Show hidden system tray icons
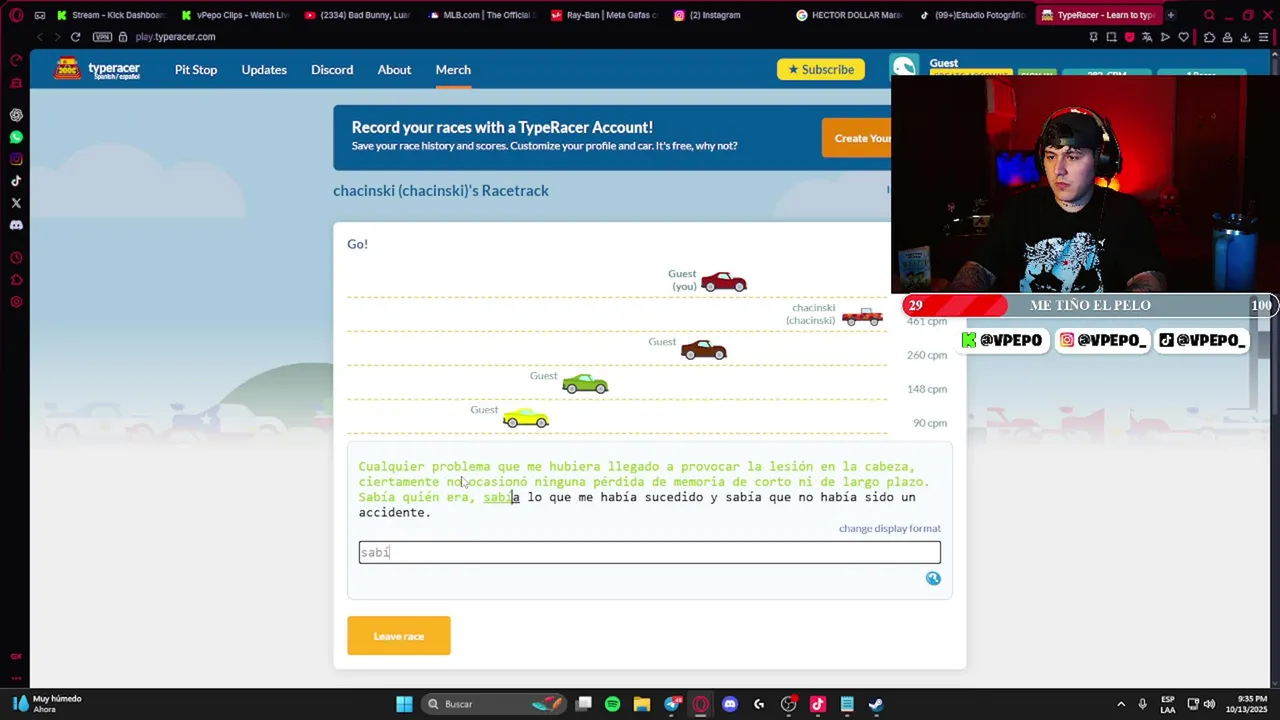Image resolution: width=1280 pixels, height=720 pixels. click(1121, 704)
